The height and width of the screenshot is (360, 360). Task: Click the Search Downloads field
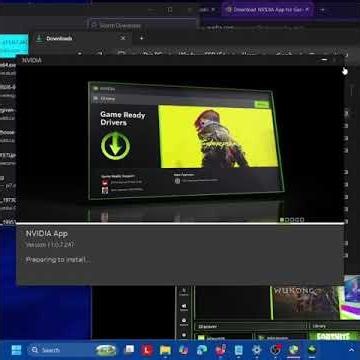click(143, 25)
